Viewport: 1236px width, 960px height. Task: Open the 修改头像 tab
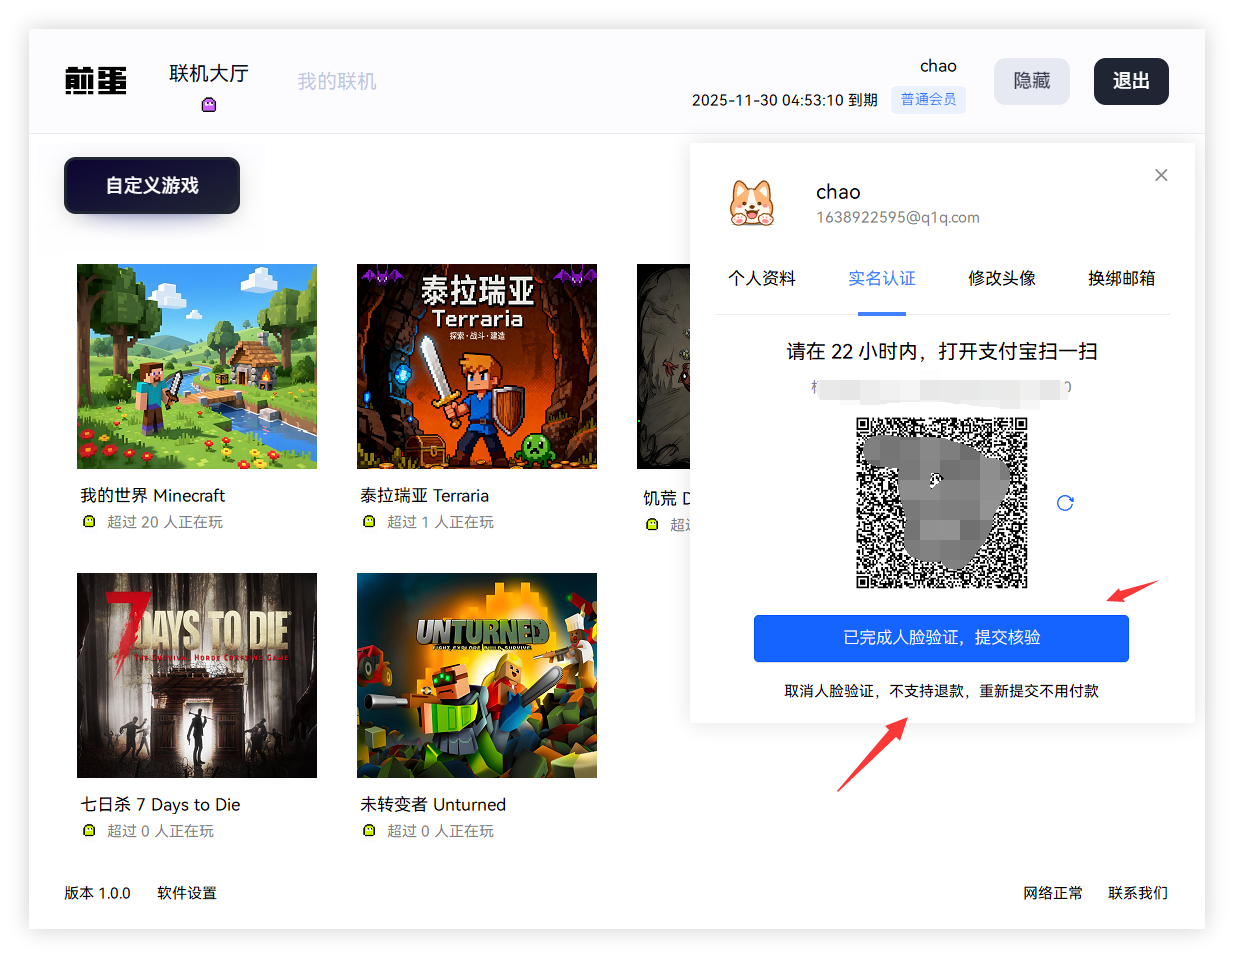pos(1002,278)
